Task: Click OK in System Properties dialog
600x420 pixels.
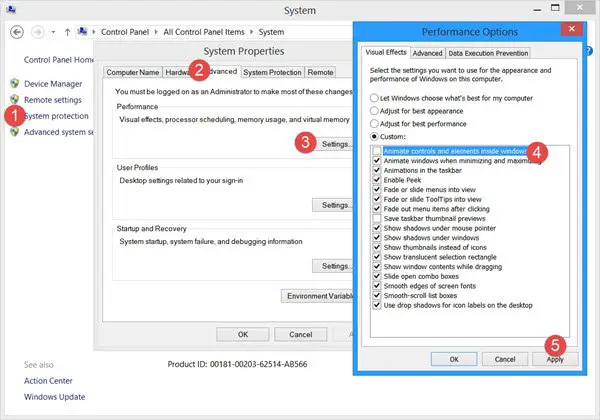Action: [x=243, y=334]
